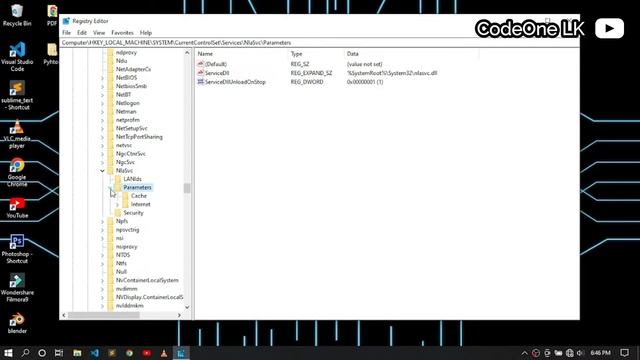Click the tree pane horizontal scrollbar thumb
The height and width of the screenshot is (360, 640).
[x=104, y=315]
